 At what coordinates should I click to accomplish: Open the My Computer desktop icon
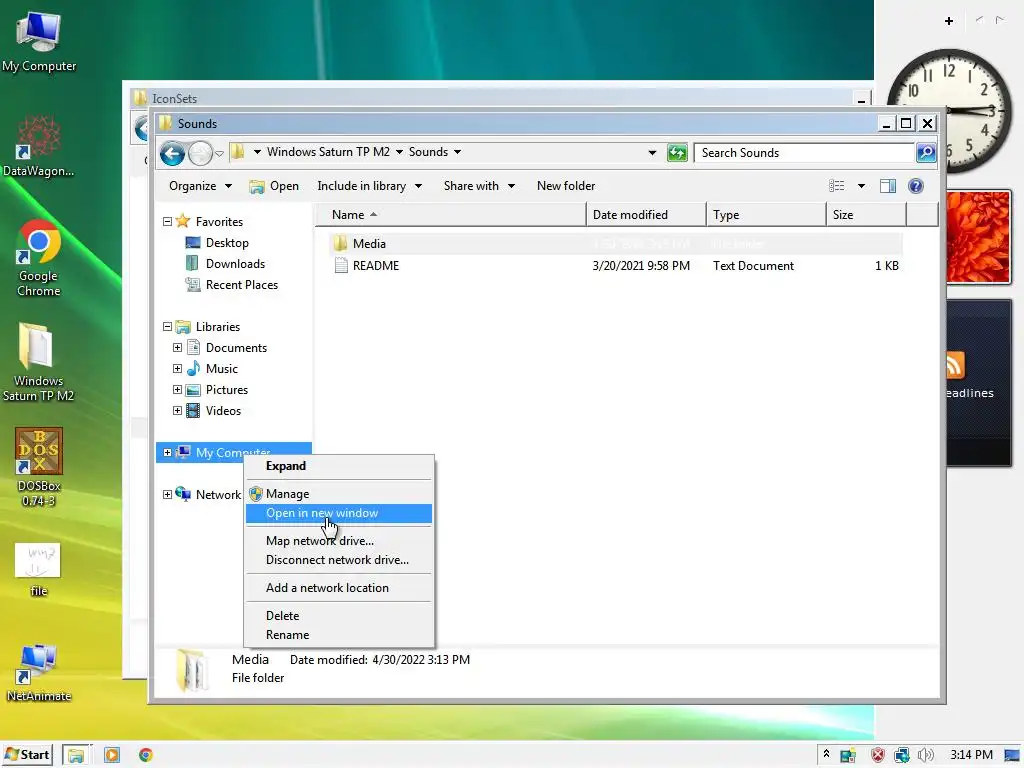pos(39,42)
